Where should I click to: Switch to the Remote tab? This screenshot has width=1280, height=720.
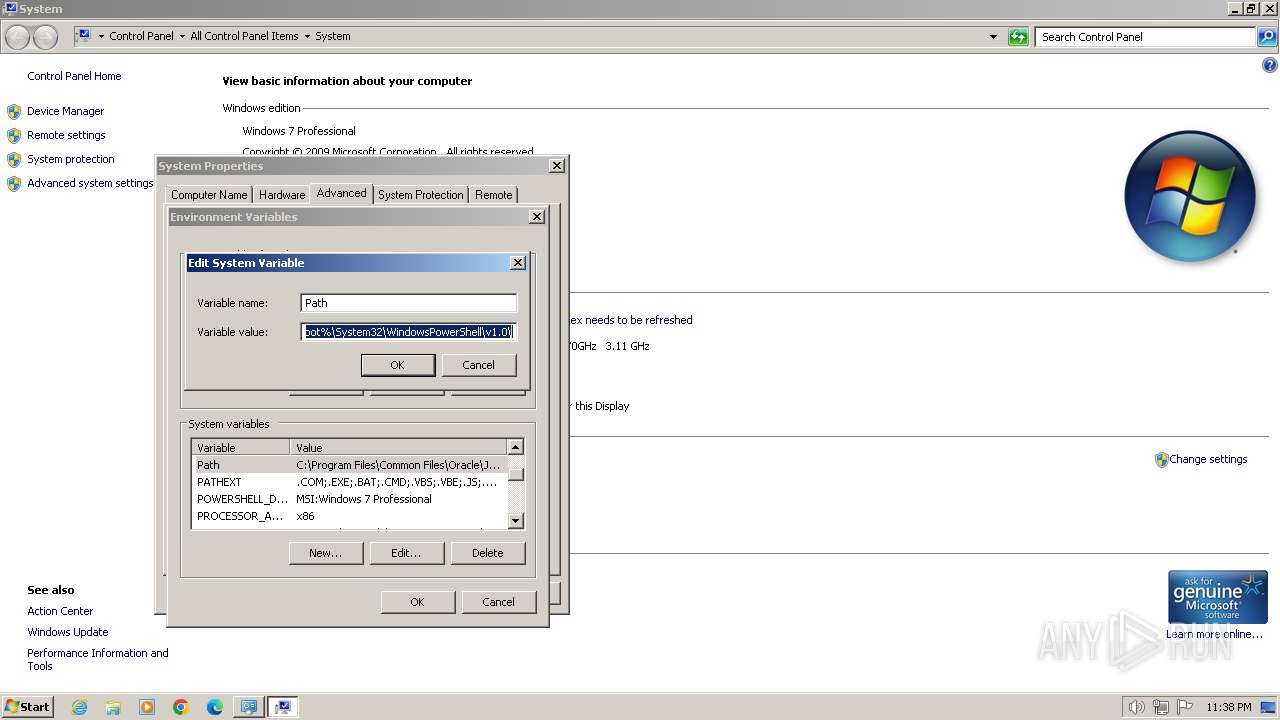(493, 195)
